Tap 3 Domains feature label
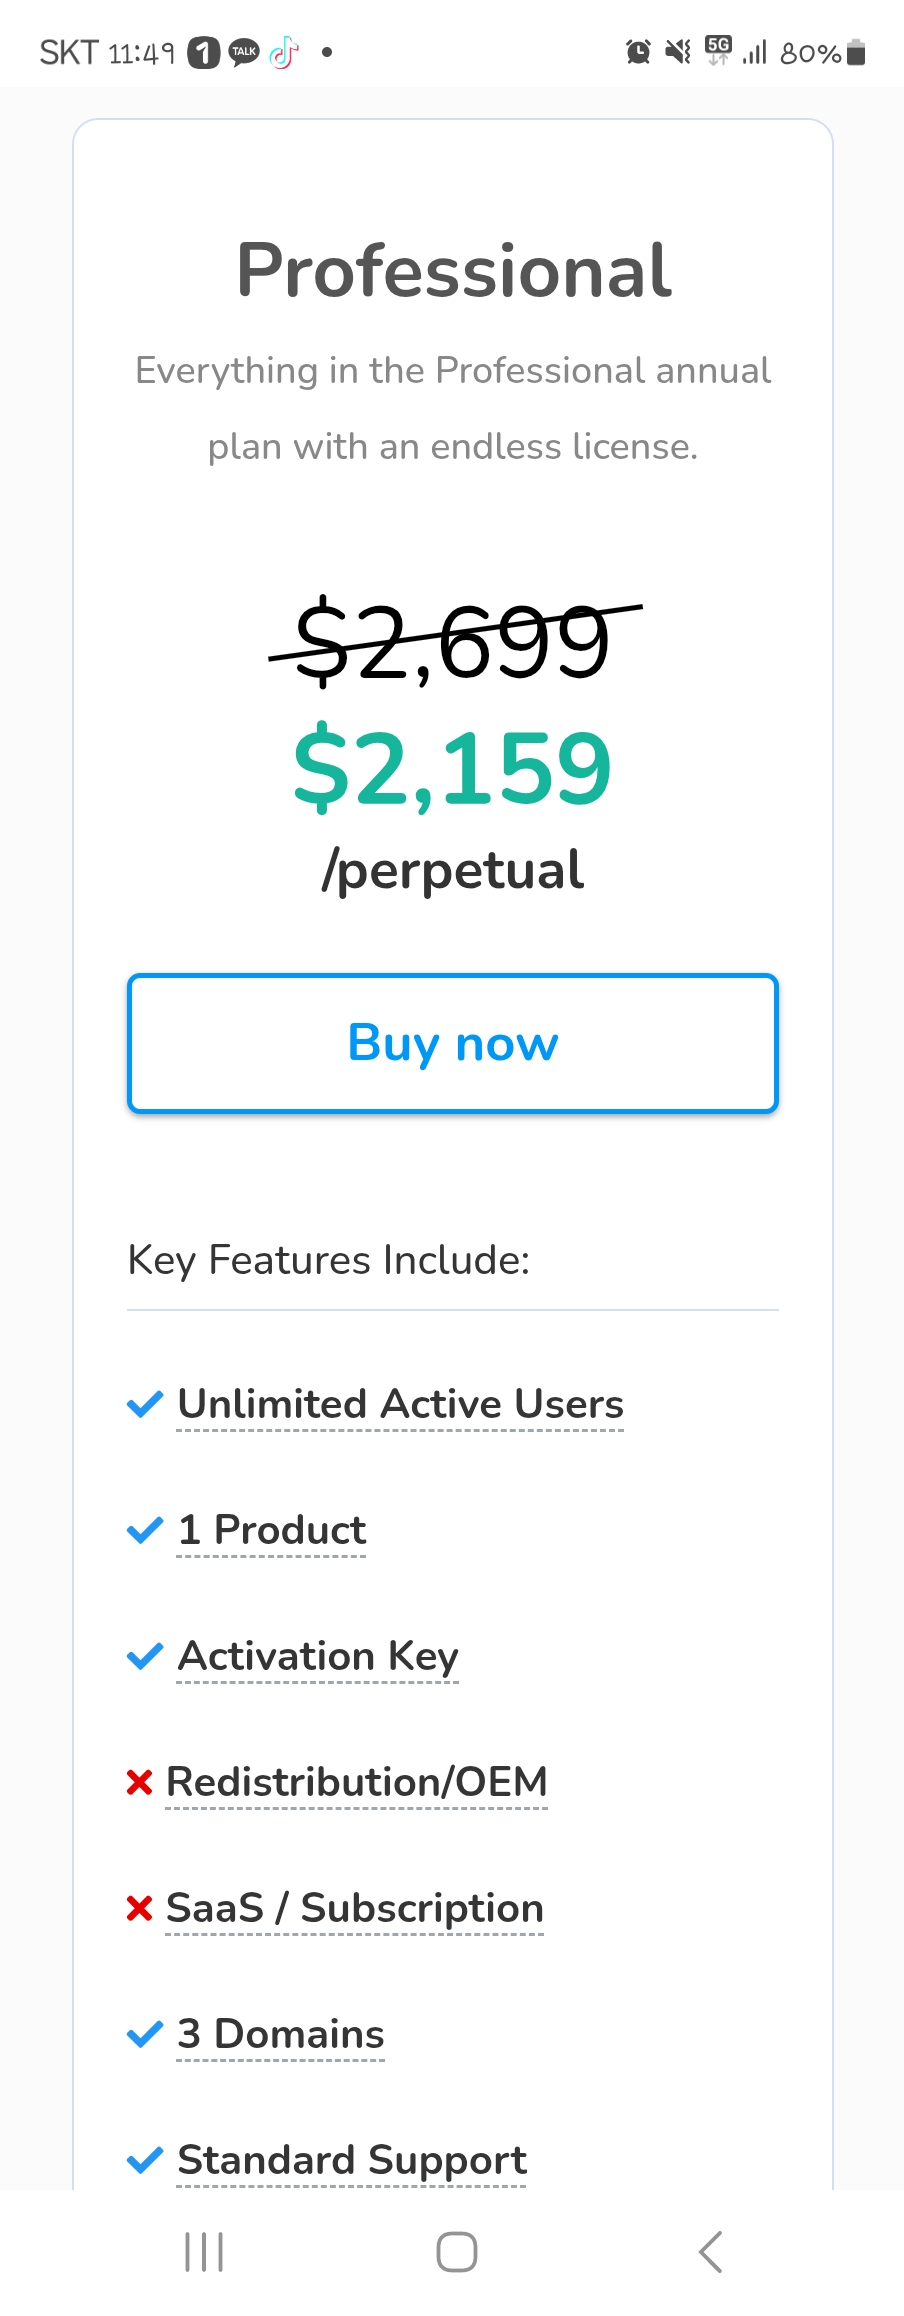 [x=281, y=2034]
